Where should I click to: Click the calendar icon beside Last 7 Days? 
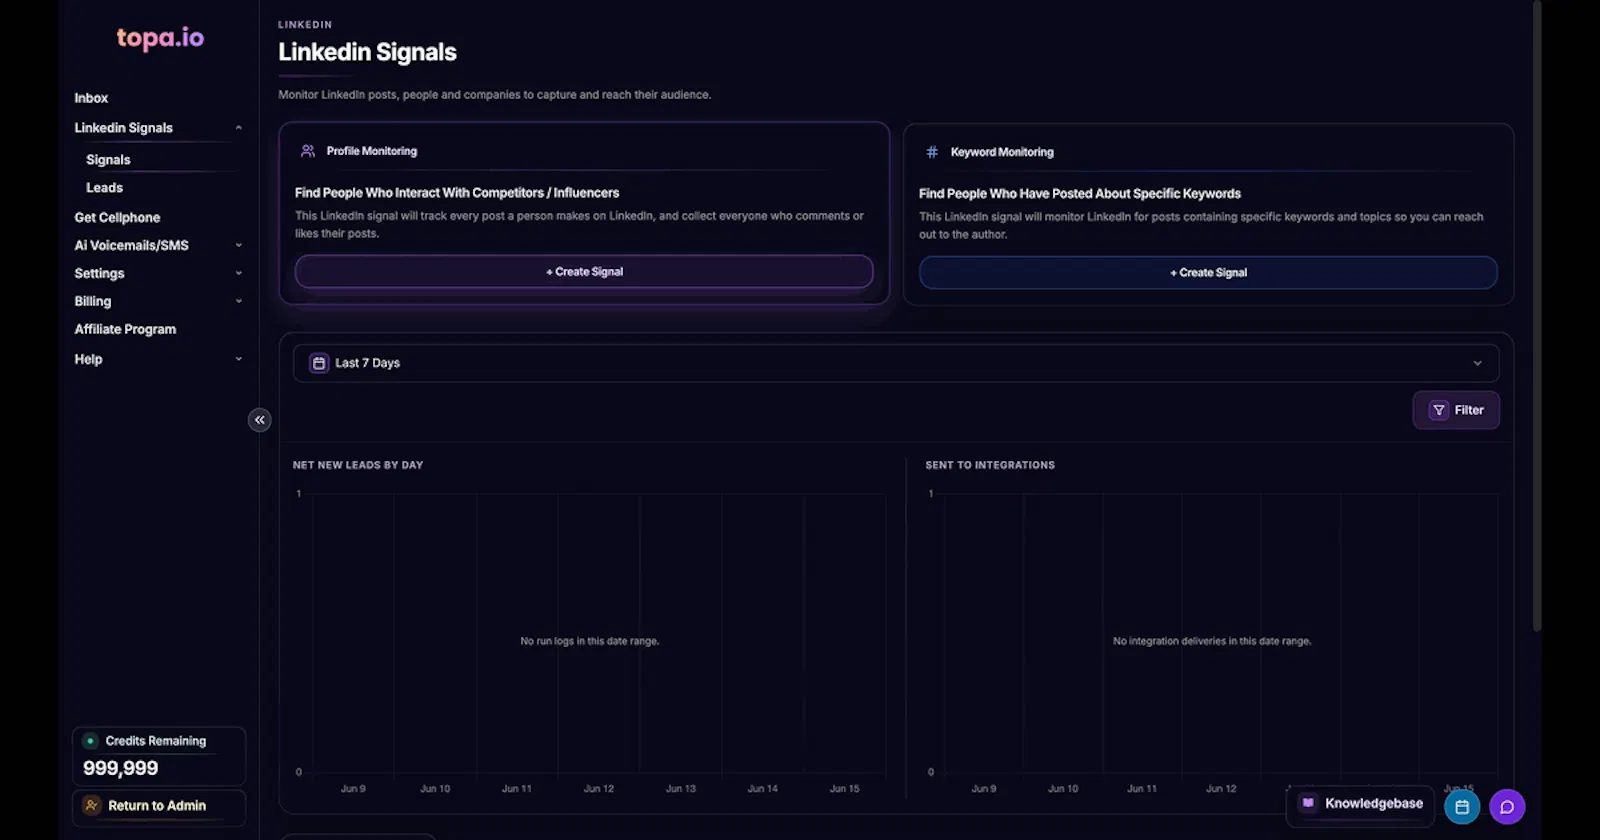(x=319, y=363)
